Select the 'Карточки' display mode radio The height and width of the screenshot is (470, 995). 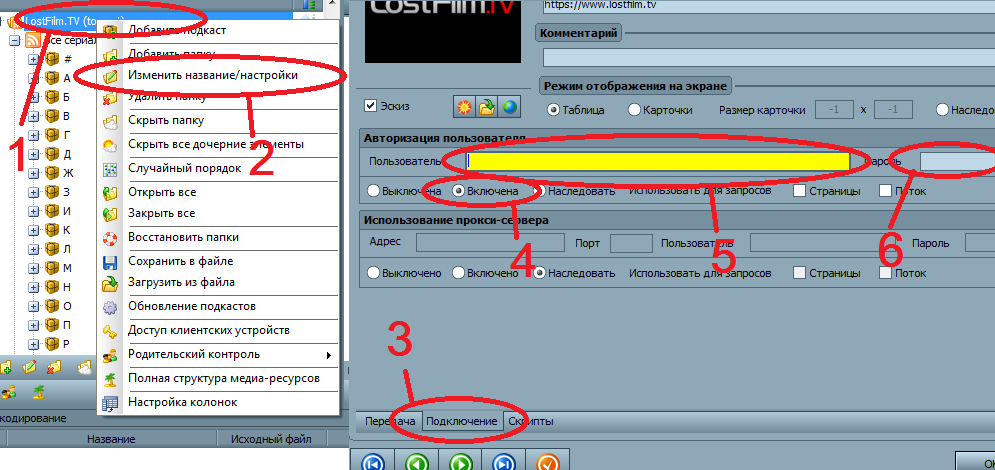[634, 110]
